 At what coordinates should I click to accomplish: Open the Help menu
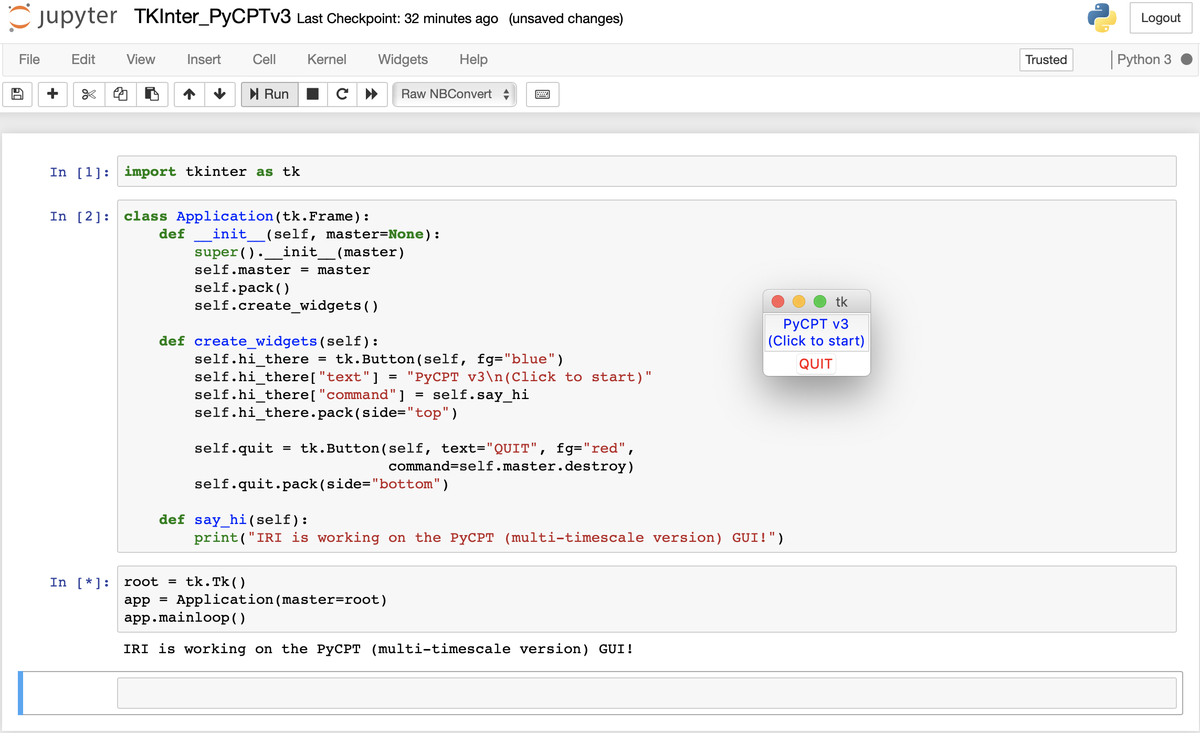473,59
